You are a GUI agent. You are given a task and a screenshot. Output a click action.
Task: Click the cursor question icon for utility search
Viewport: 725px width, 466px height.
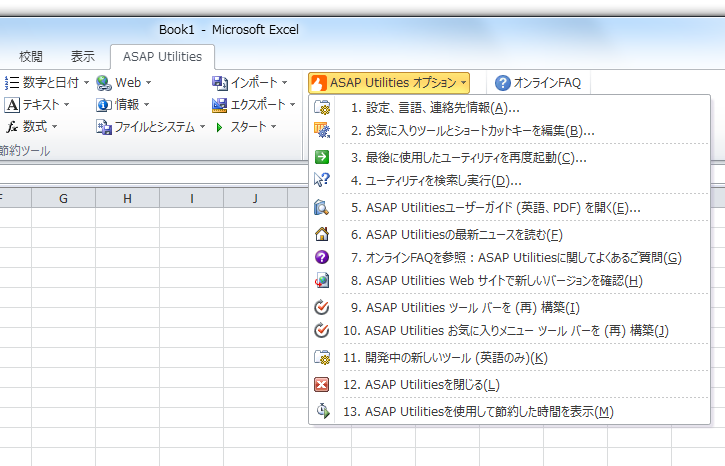[x=322, y=180]
